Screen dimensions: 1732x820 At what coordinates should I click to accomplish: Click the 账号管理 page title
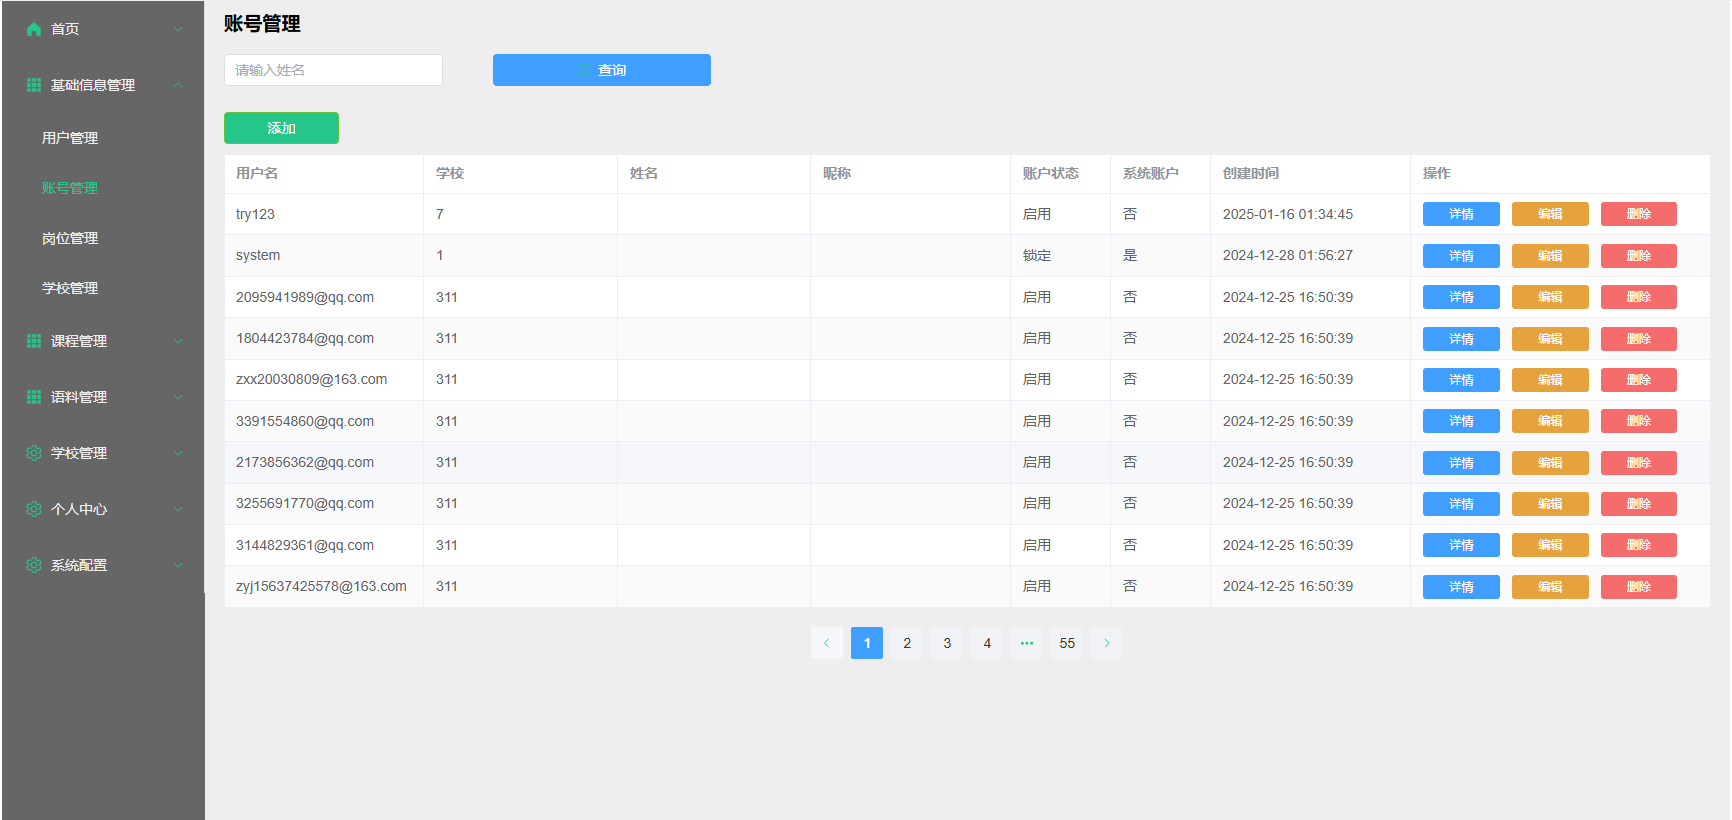[x=262, y=24]
